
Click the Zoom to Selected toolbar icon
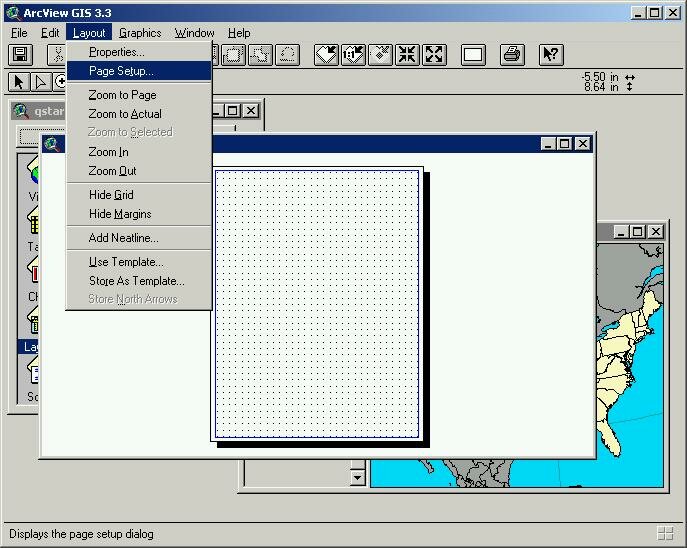click(380, 55)
